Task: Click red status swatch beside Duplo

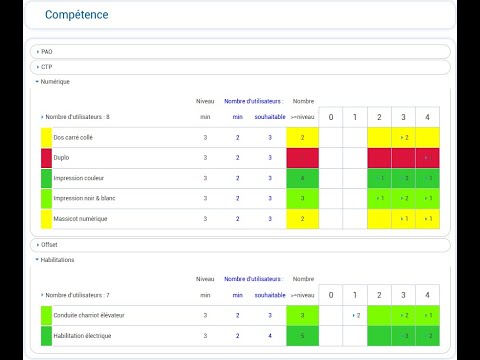Action: (46, 158)
